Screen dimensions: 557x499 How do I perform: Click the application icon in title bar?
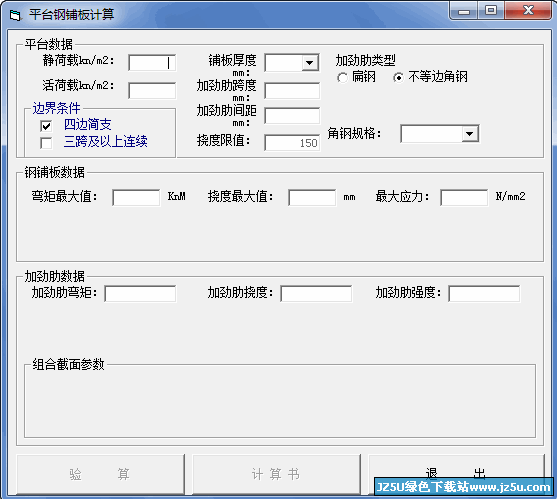(15, 15)
